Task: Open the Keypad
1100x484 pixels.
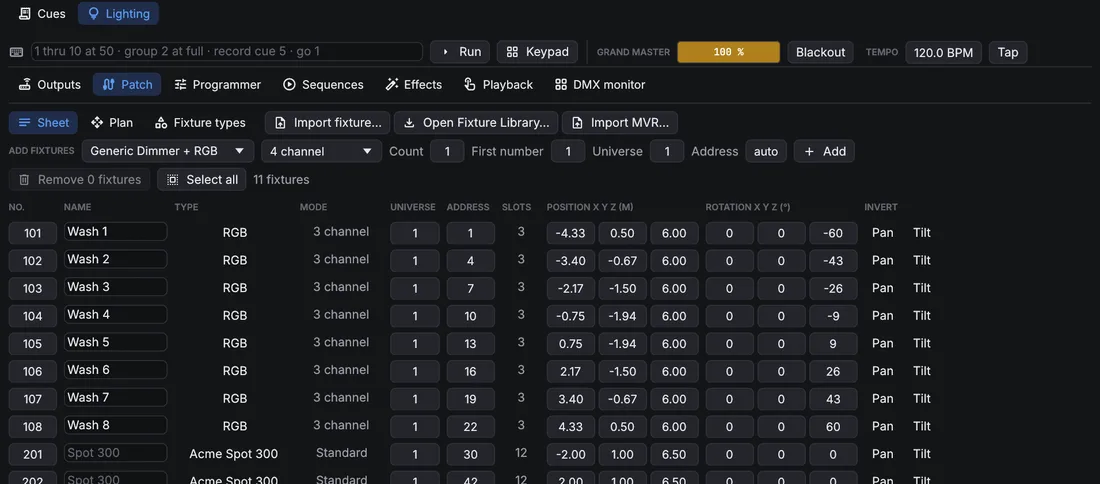Action: [x=537, y=52]
